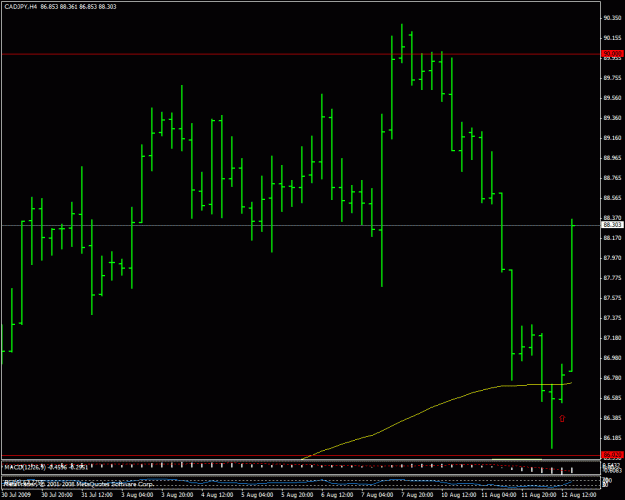Click the current price label 88.303

[612, 225]
